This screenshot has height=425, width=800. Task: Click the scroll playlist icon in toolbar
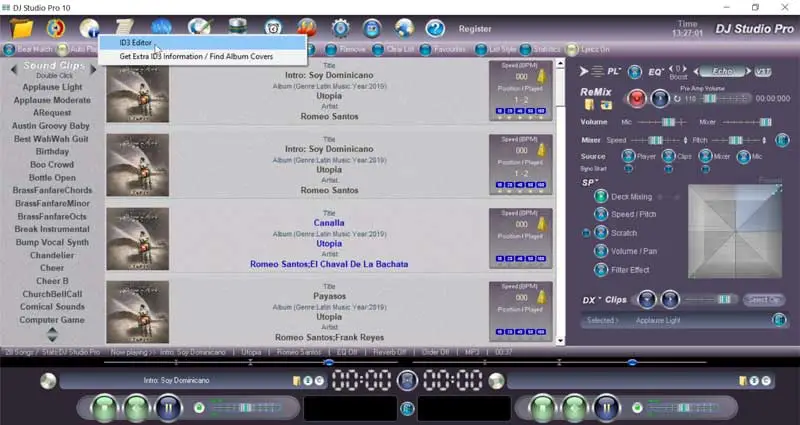[124, 27]
